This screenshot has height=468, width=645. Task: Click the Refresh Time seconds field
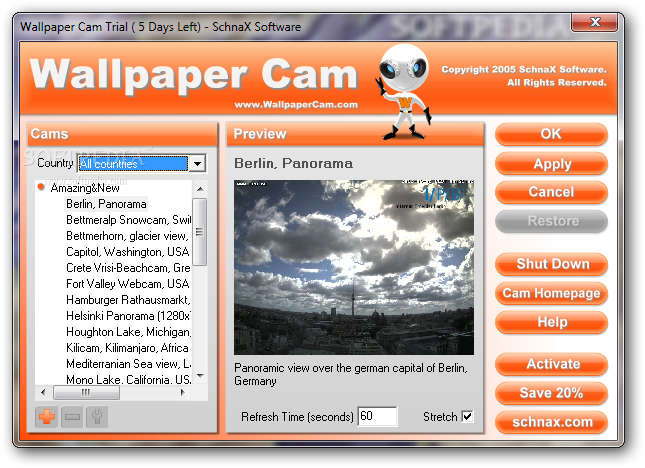(377, 416)
